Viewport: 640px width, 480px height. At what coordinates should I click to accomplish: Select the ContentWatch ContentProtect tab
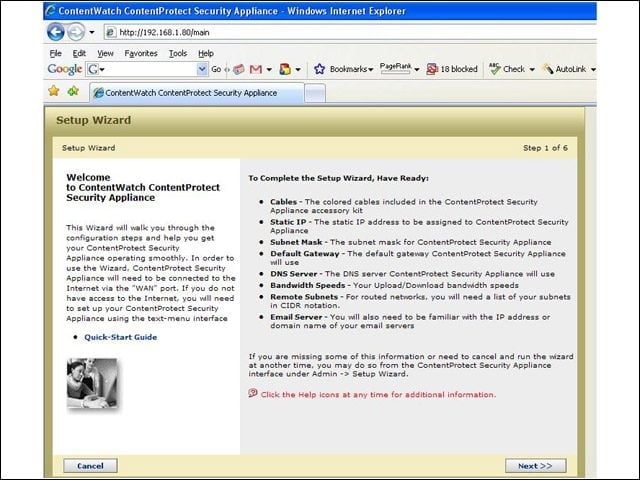[197, 93]
